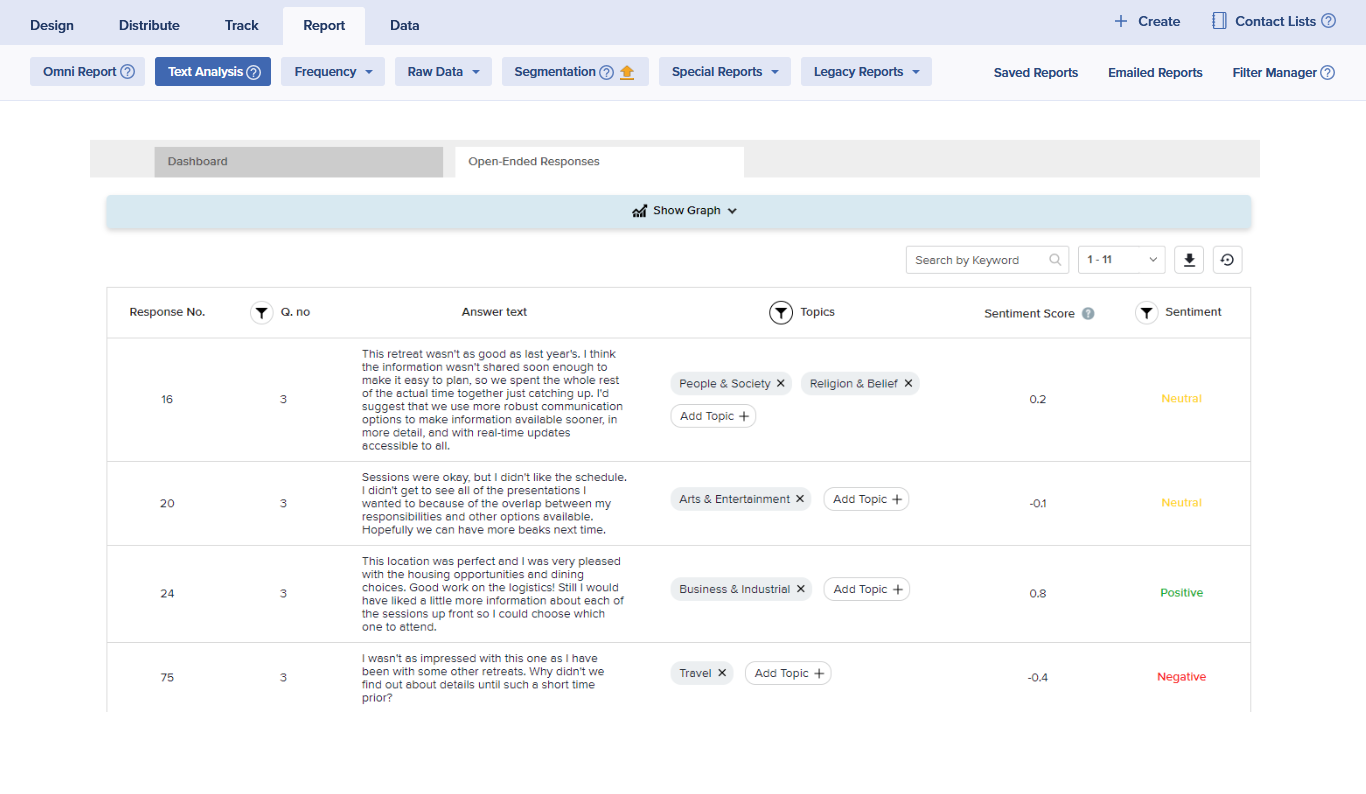Switch to the Dashboard tab
Viewport: 1366px width, 794px height.
(298, 162)
